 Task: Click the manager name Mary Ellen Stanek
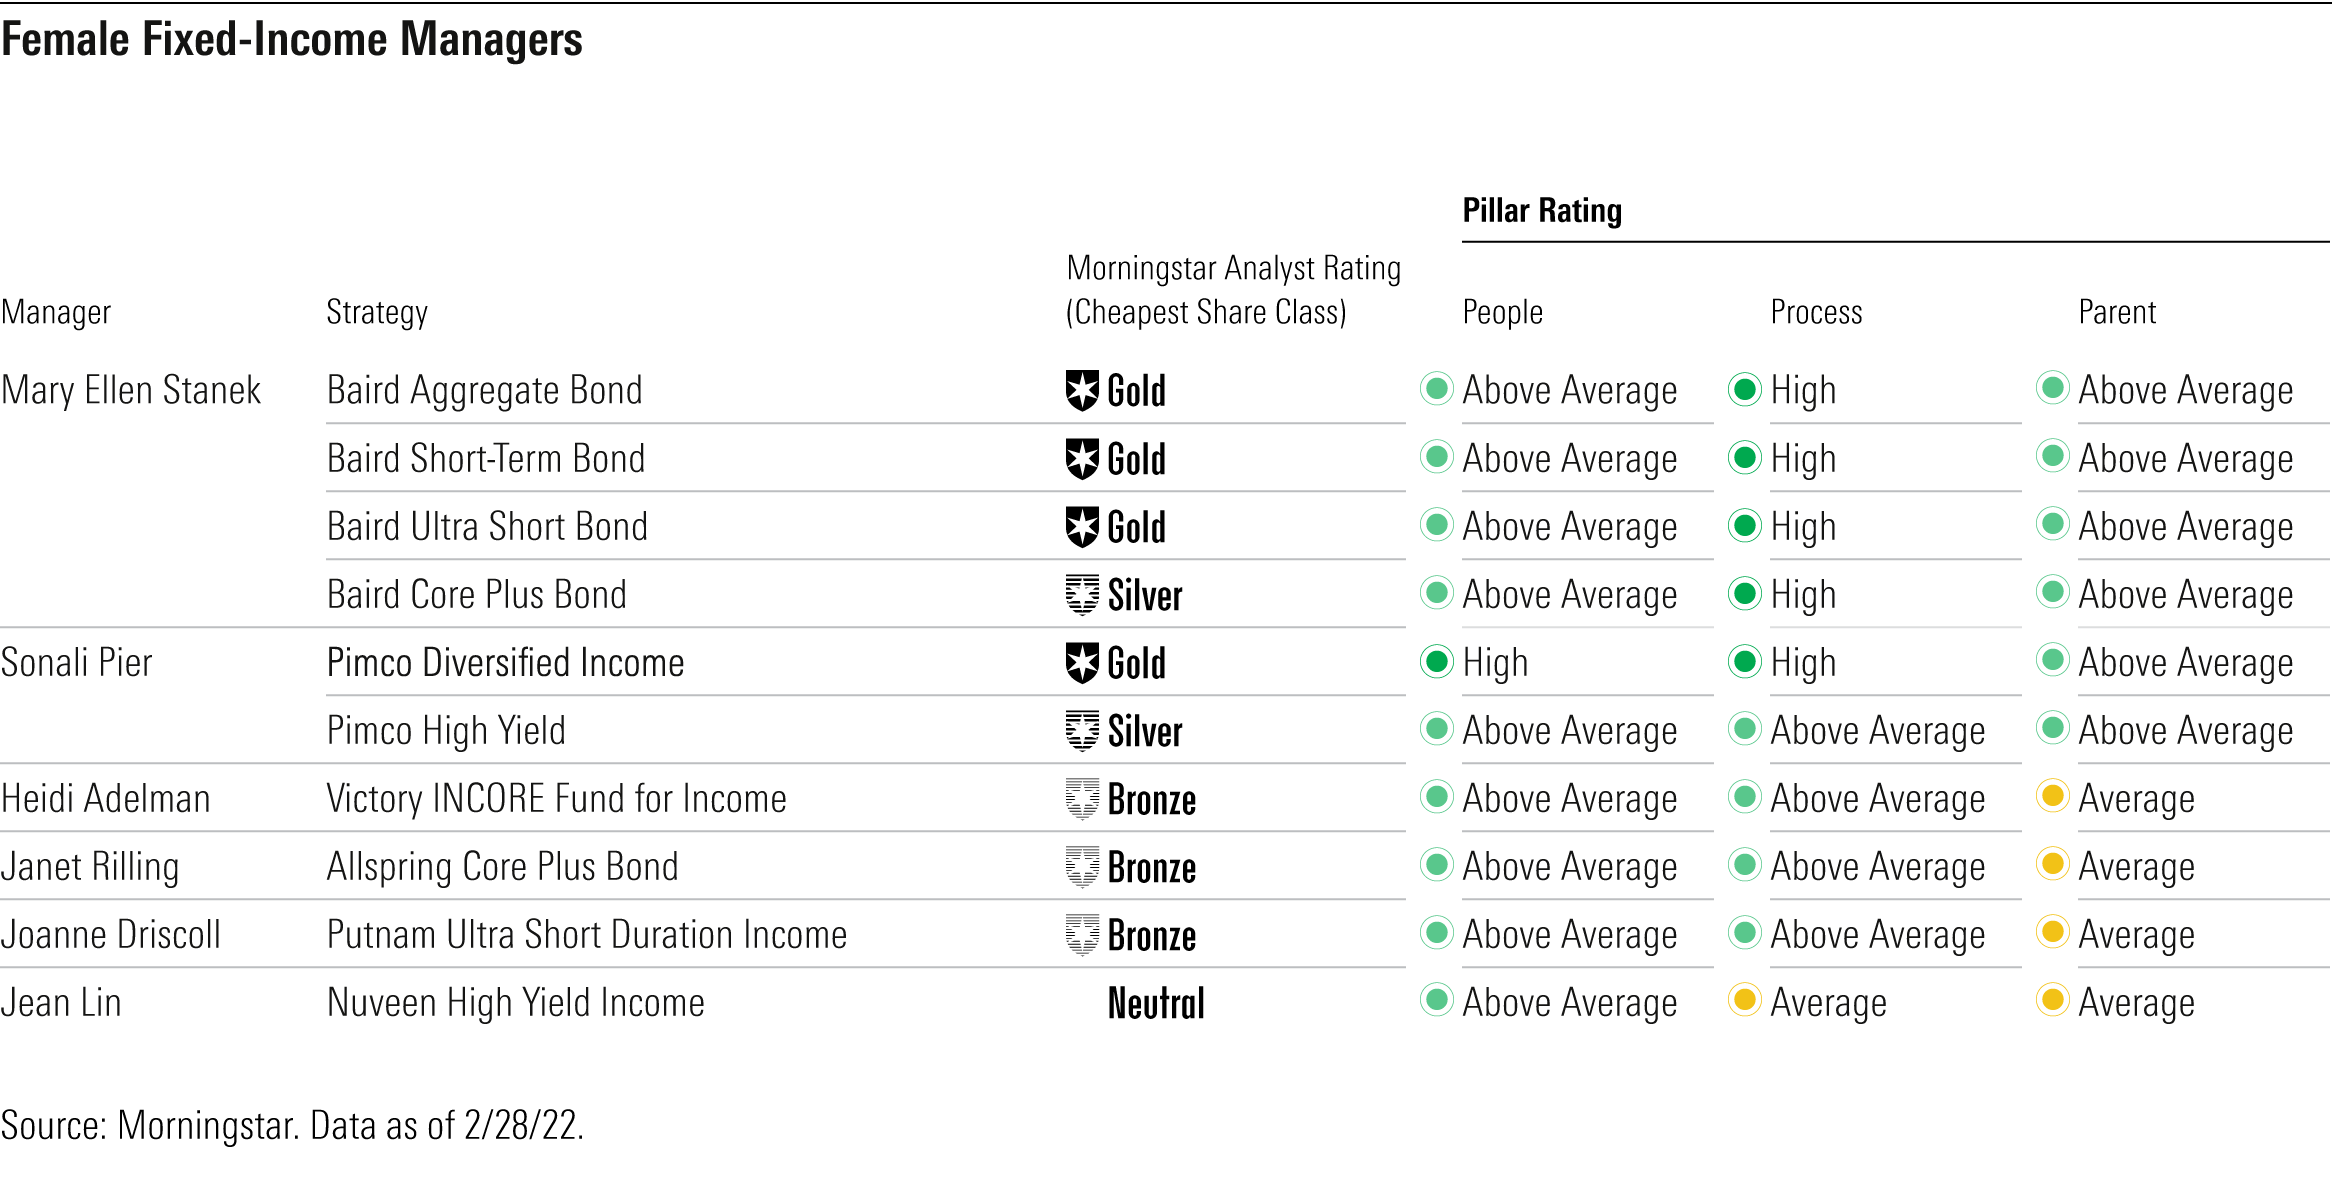click(x=131, y=390)
